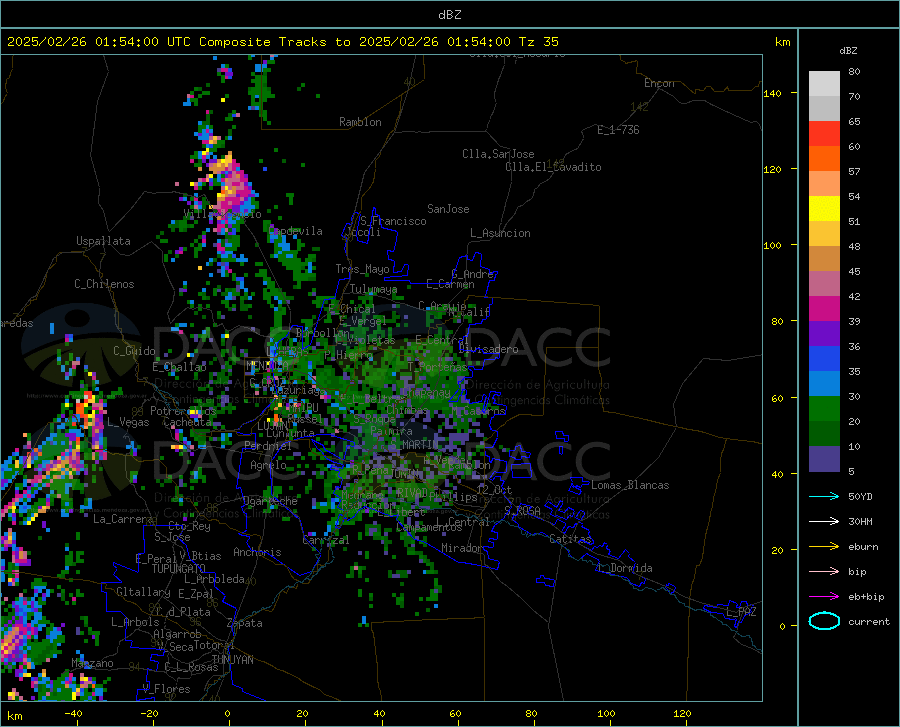Viewport: 900px width, 727px height.
Task: Click the 'L_Arboleda' map label
Action: click(214, 579)
